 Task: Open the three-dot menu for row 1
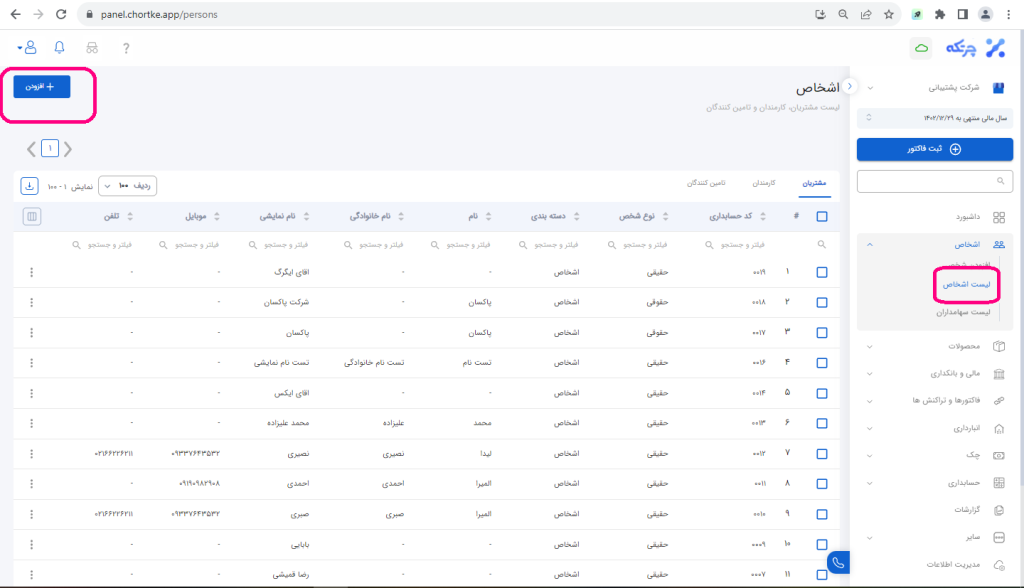coord(31,272)
